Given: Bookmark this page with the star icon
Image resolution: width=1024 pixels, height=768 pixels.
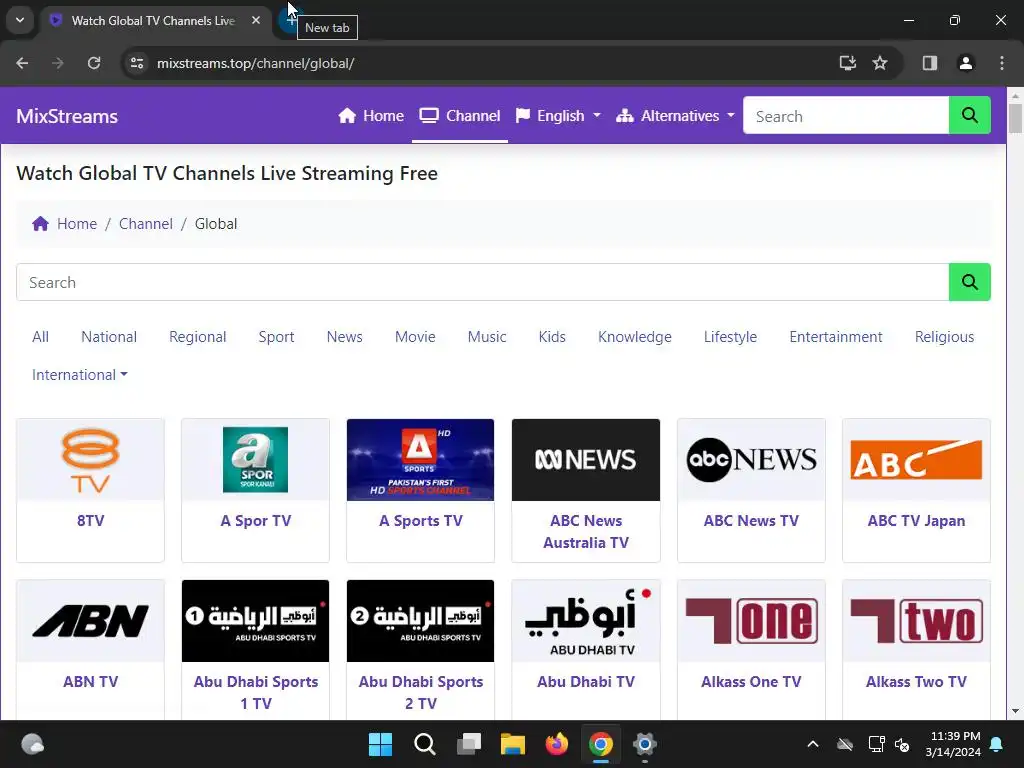Looking at the screenshot, I should (880, 63).
